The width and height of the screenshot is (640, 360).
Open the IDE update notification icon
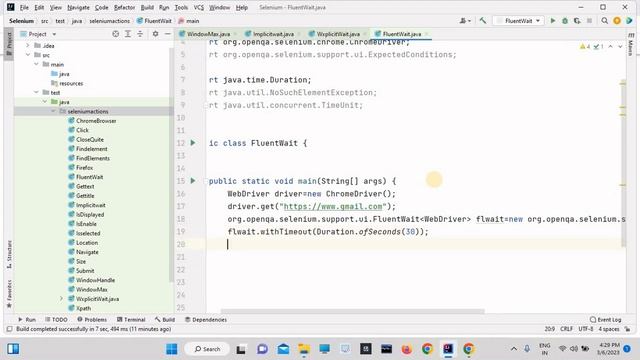617,20
